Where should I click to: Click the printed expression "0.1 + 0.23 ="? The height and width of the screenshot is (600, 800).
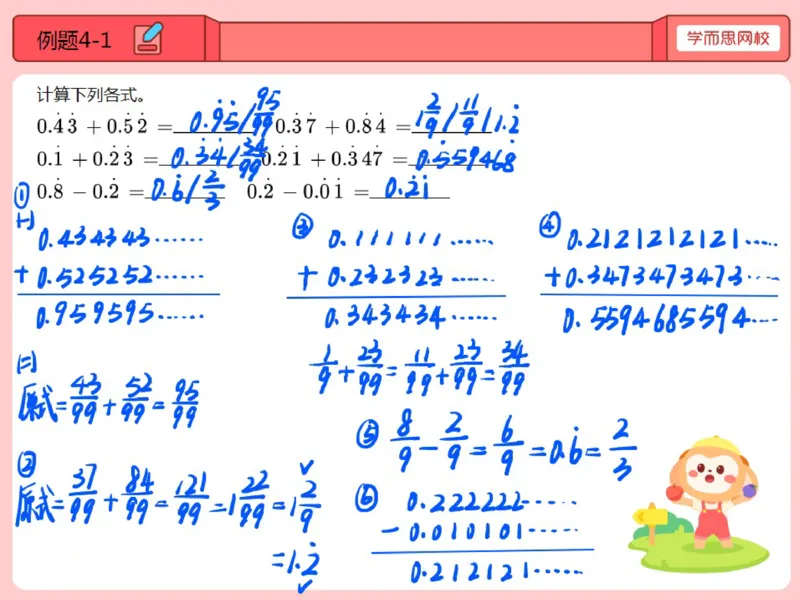coord(97,157)
